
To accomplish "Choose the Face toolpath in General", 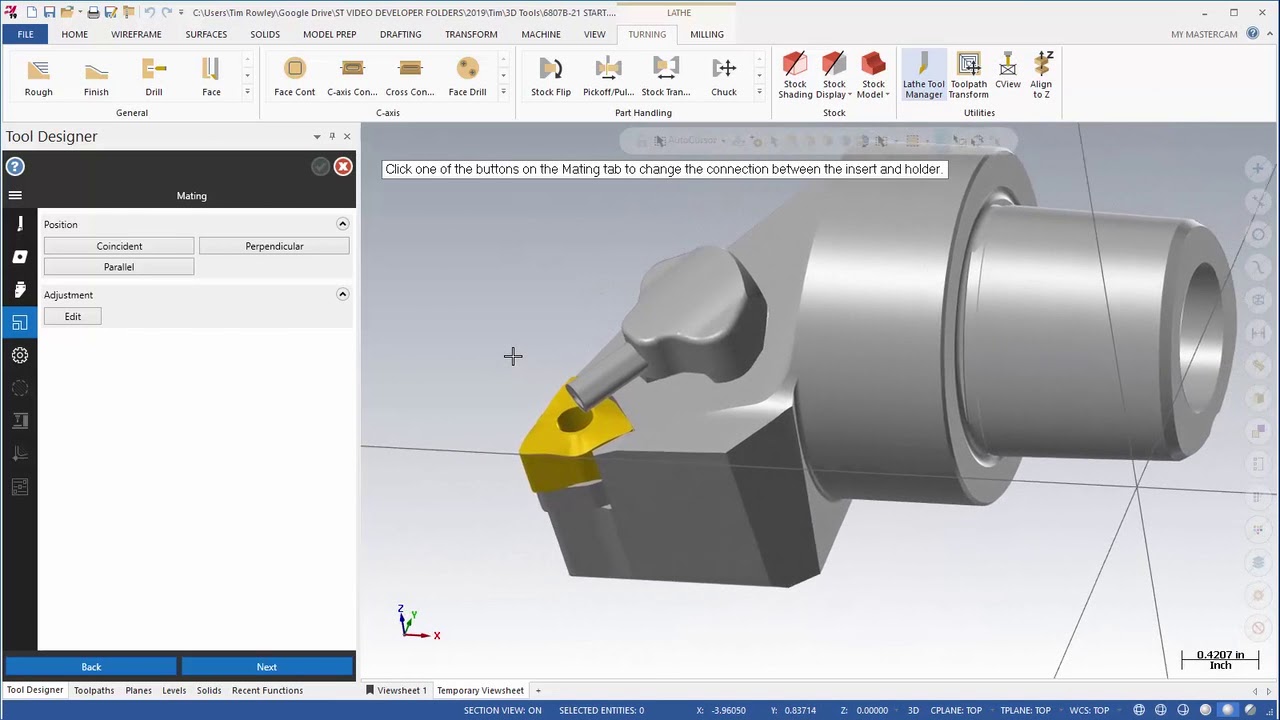I will point(211,78).
